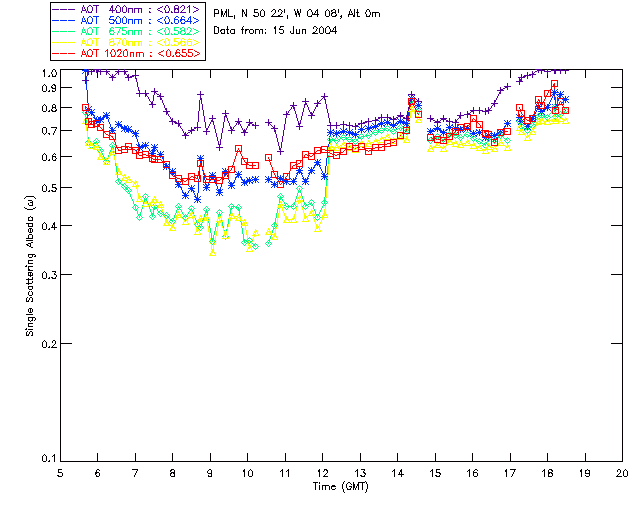Screen dimensions: 640x512
Task: Click the AOT 675nm legend entry
Action: point(126,31)
